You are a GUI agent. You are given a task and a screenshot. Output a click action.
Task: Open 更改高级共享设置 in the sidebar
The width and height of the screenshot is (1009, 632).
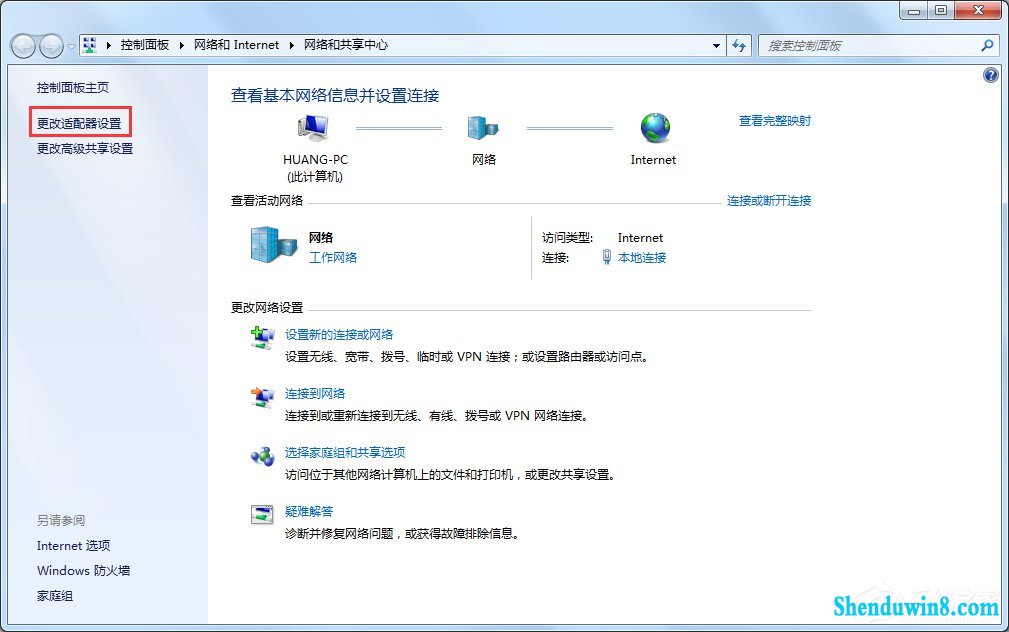(x=85, y=149)
